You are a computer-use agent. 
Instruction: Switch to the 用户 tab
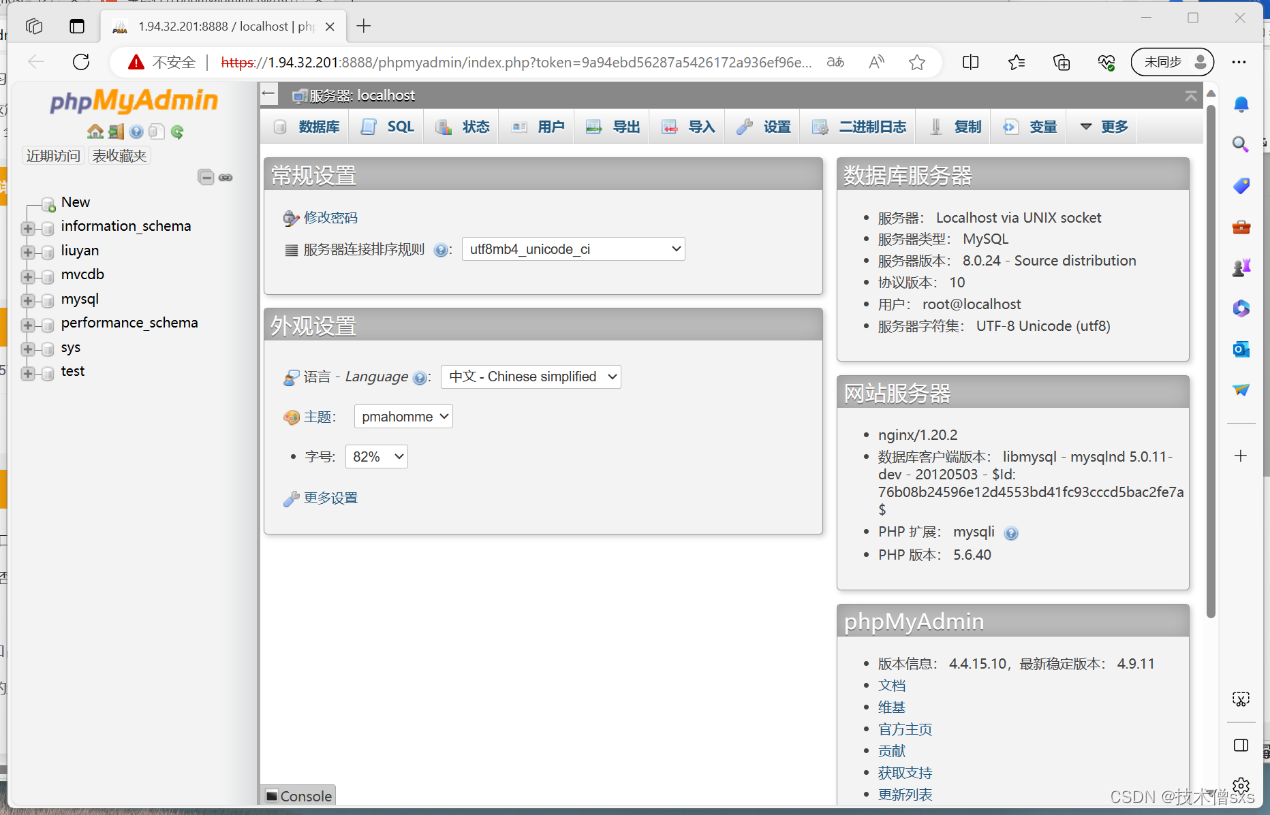click(537, 127)
